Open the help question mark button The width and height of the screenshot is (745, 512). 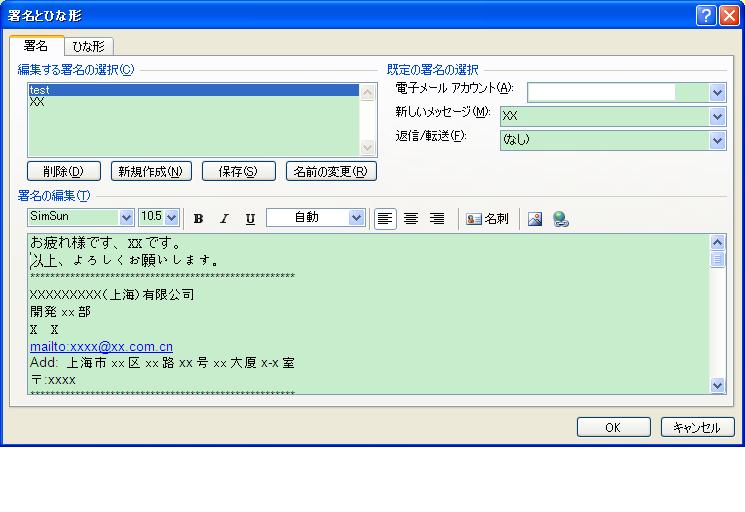[706, 16]
